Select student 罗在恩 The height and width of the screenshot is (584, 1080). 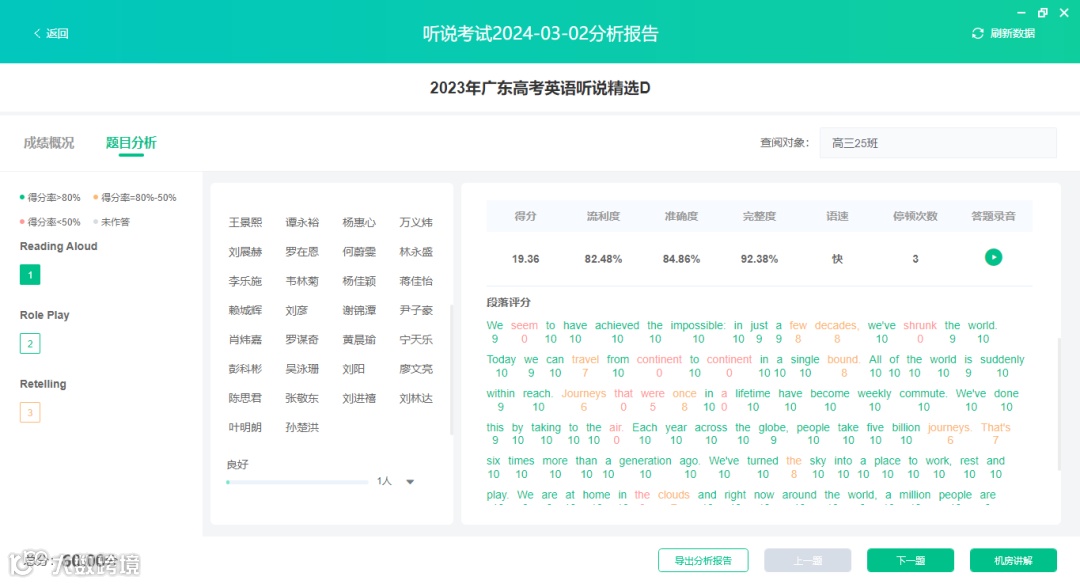click(x=302, y=252)
